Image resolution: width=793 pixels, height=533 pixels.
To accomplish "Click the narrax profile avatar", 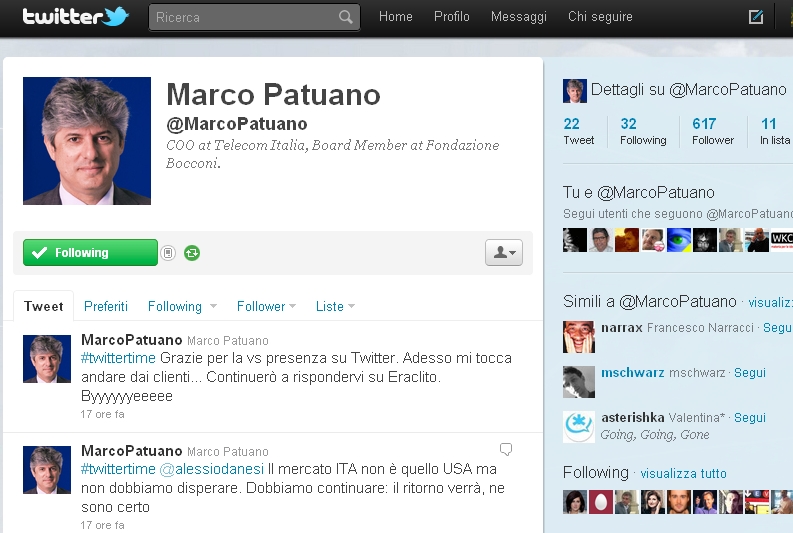I will (x=579, y=336).
